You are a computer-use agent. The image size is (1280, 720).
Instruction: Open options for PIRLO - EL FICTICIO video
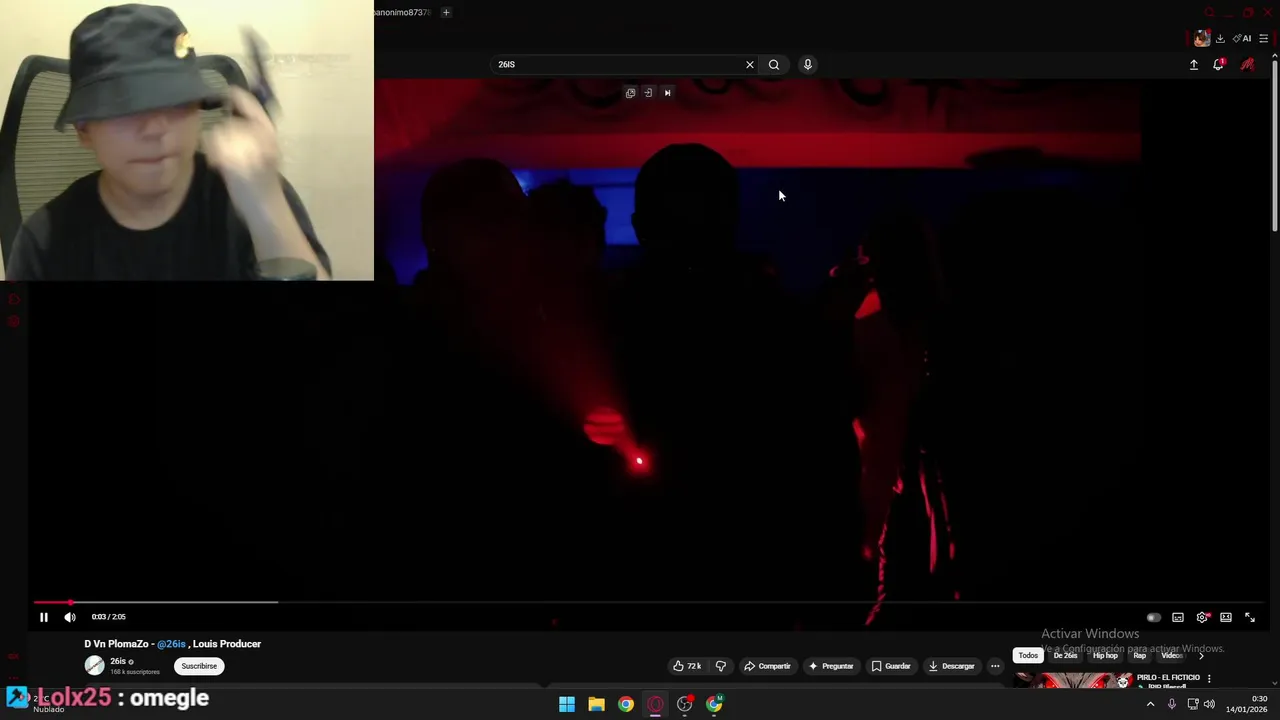pos(1209,678)
